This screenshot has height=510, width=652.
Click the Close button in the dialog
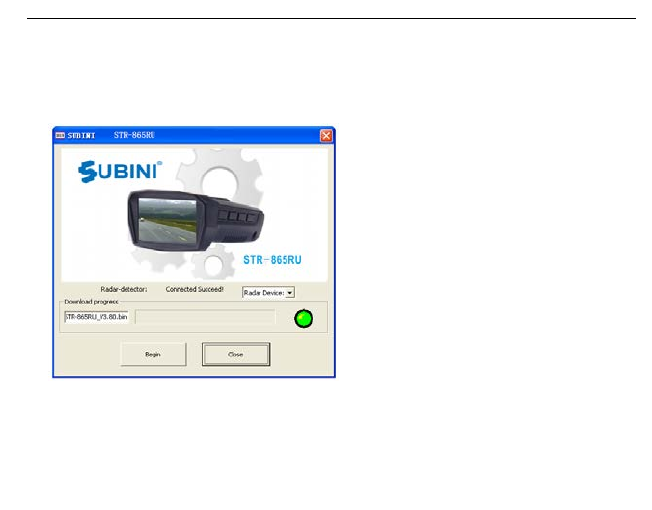(x=236, y=354)
